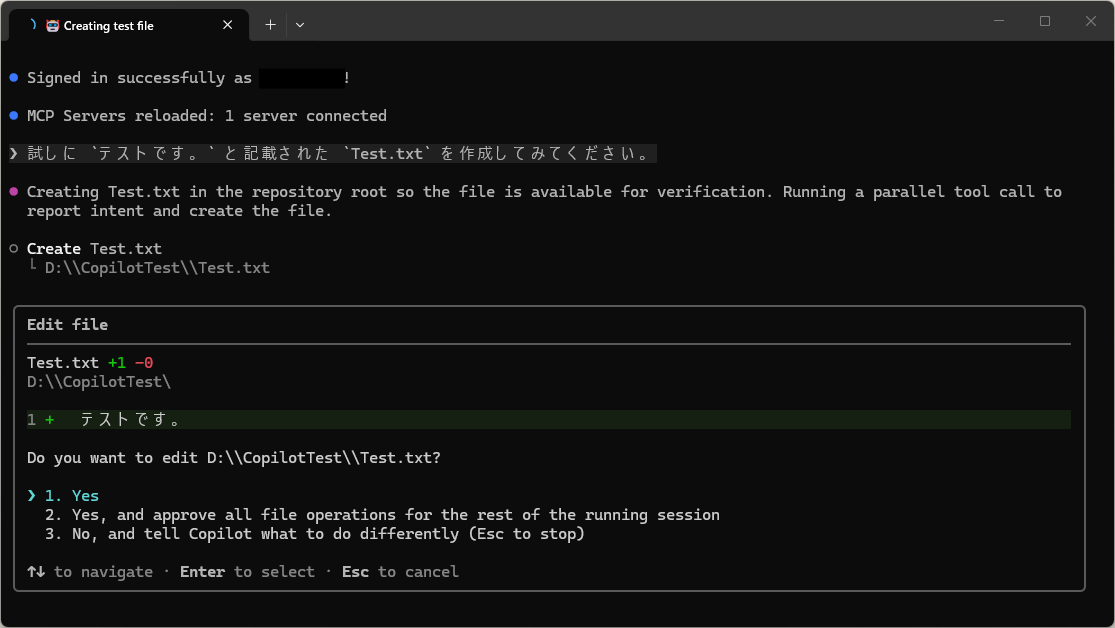The image size is (1115, 628).
Task: Expand the new tab profile dropdown chevron
Action: [x=300, y=25]
